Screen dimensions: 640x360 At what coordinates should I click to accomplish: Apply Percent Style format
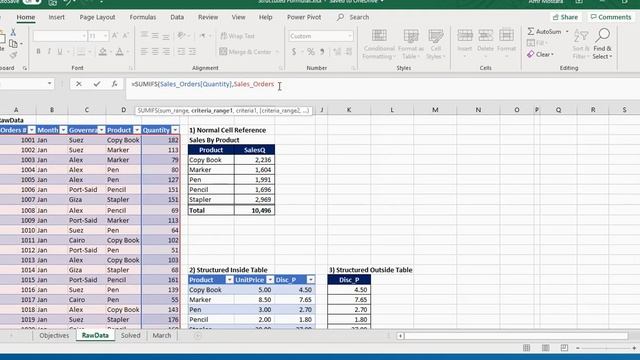tap(311, 52)
